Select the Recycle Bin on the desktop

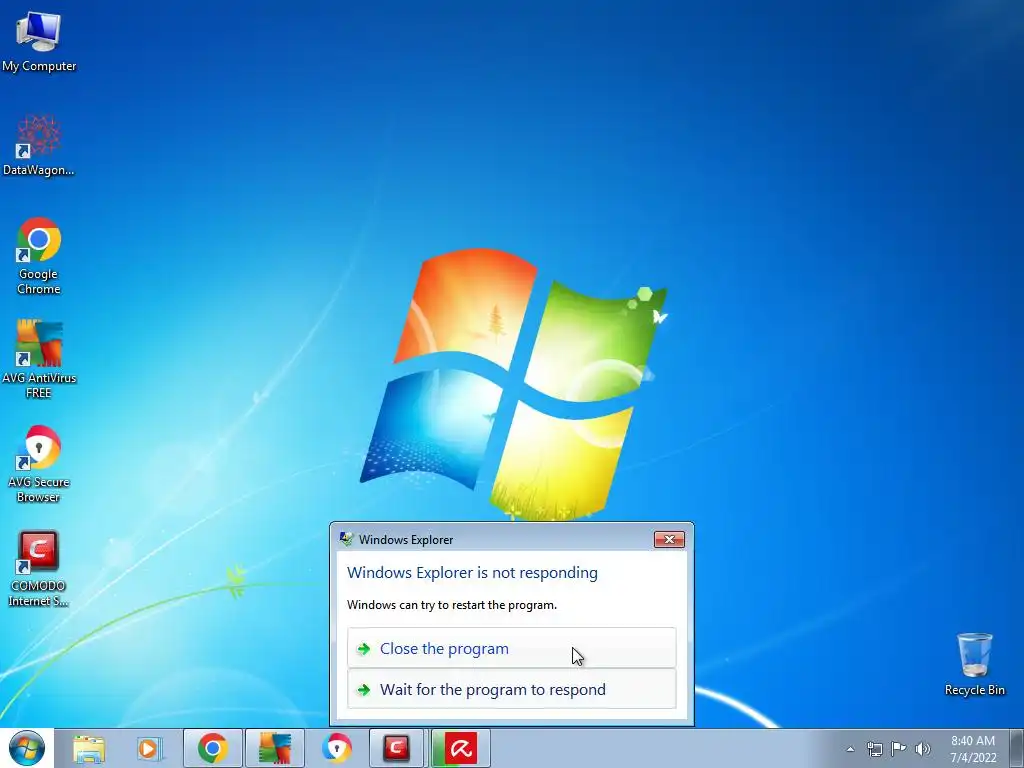coord(974,664)
